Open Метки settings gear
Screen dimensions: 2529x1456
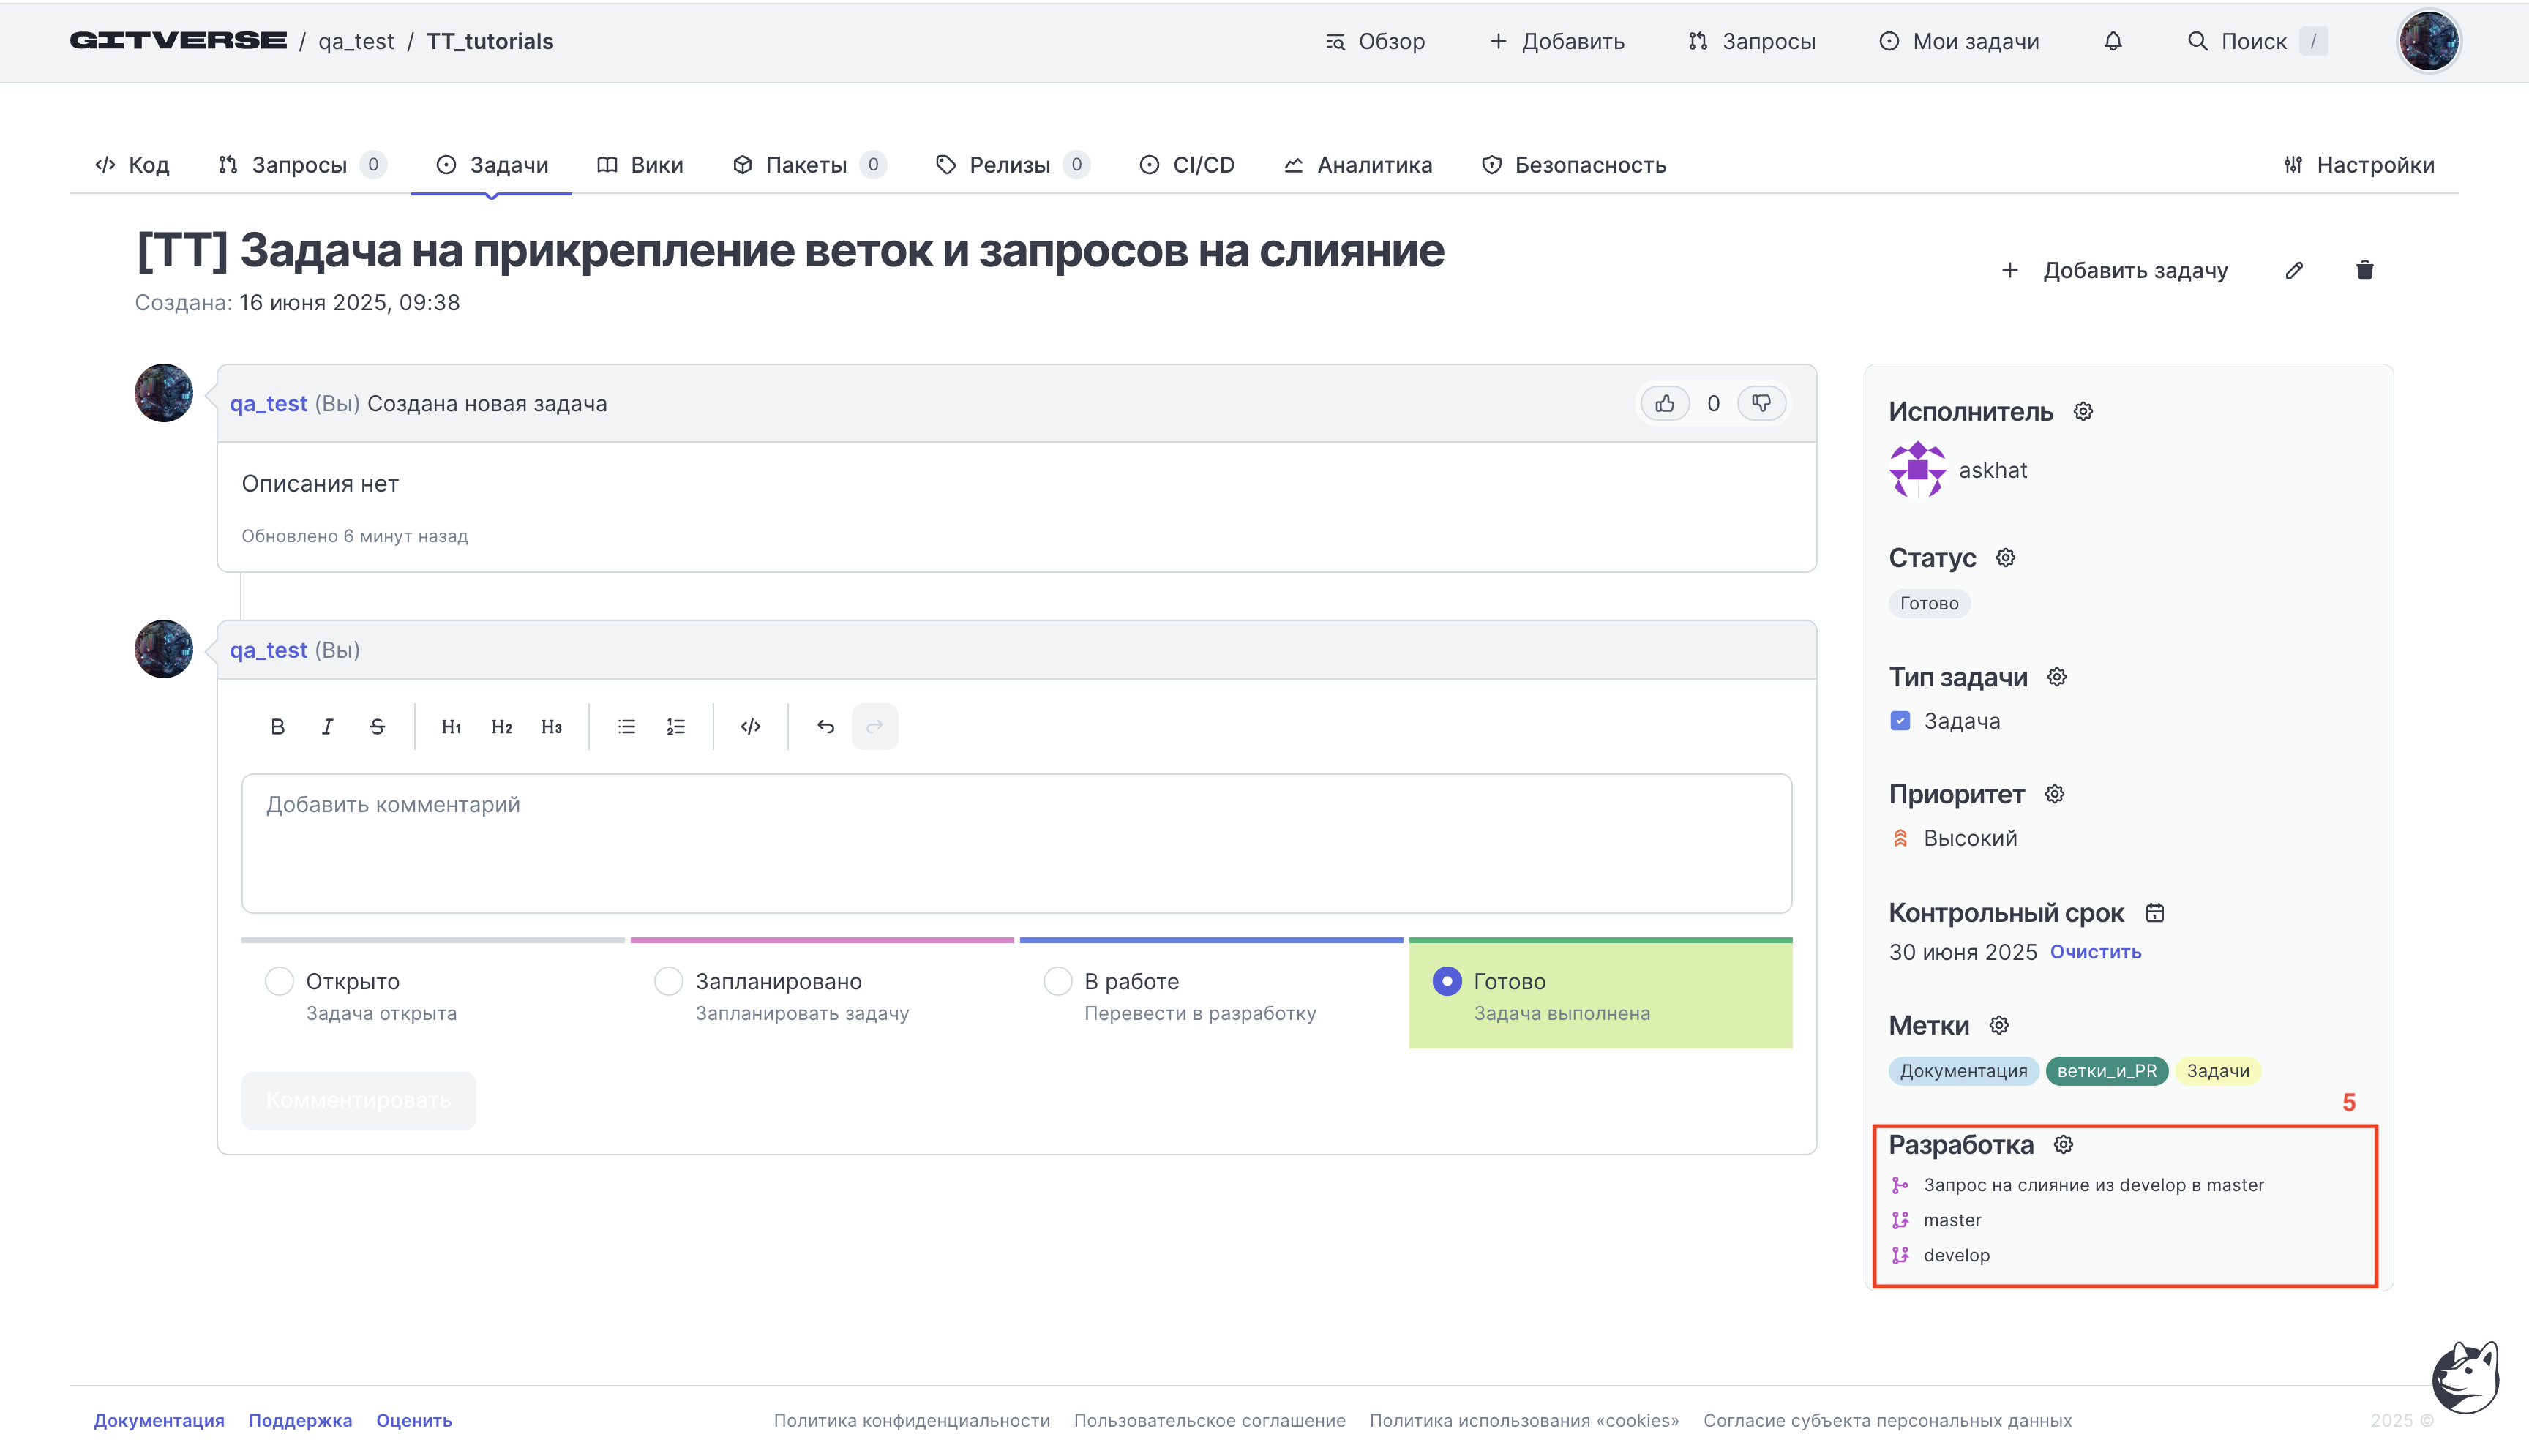coord(1998,1026)
